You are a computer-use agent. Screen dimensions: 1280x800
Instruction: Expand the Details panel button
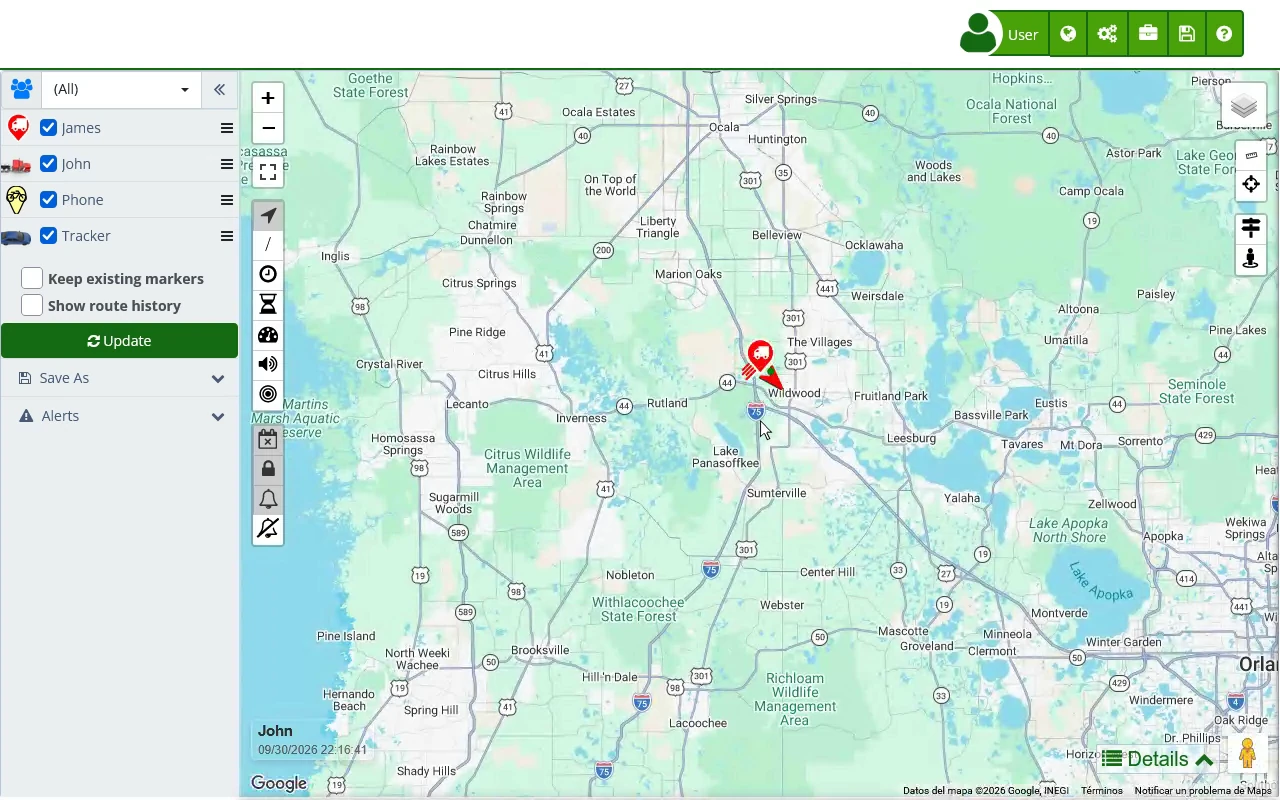1158,759
